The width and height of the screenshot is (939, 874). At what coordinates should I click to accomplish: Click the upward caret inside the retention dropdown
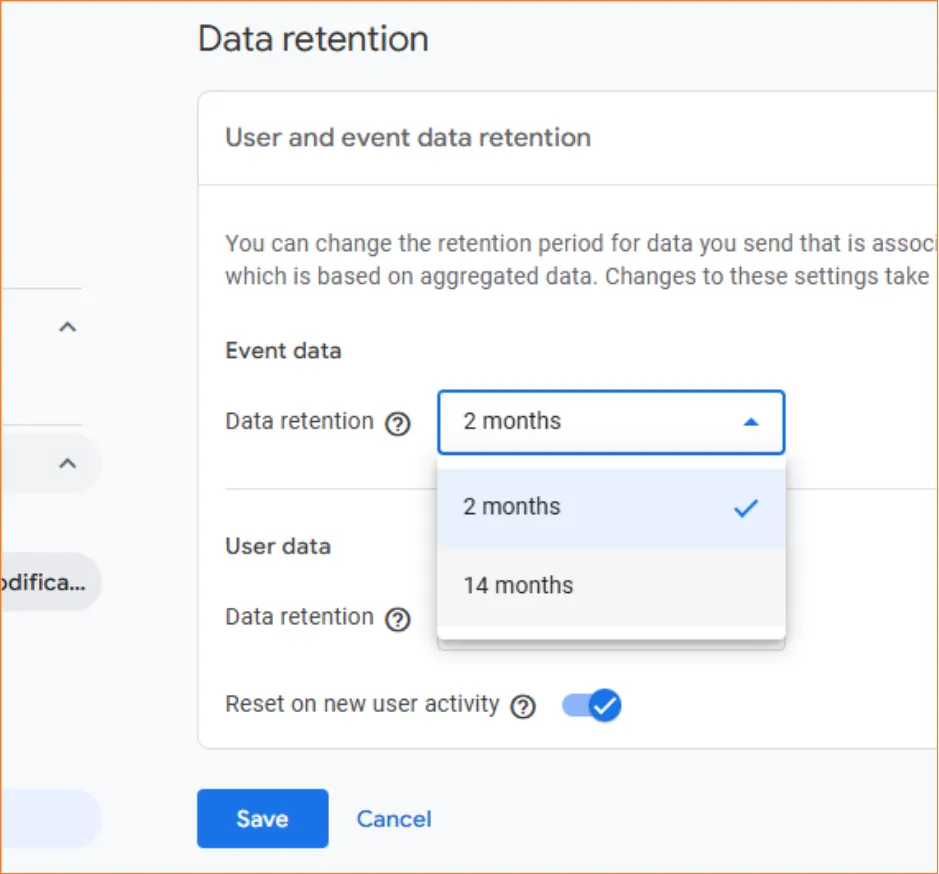click(751, 422)
